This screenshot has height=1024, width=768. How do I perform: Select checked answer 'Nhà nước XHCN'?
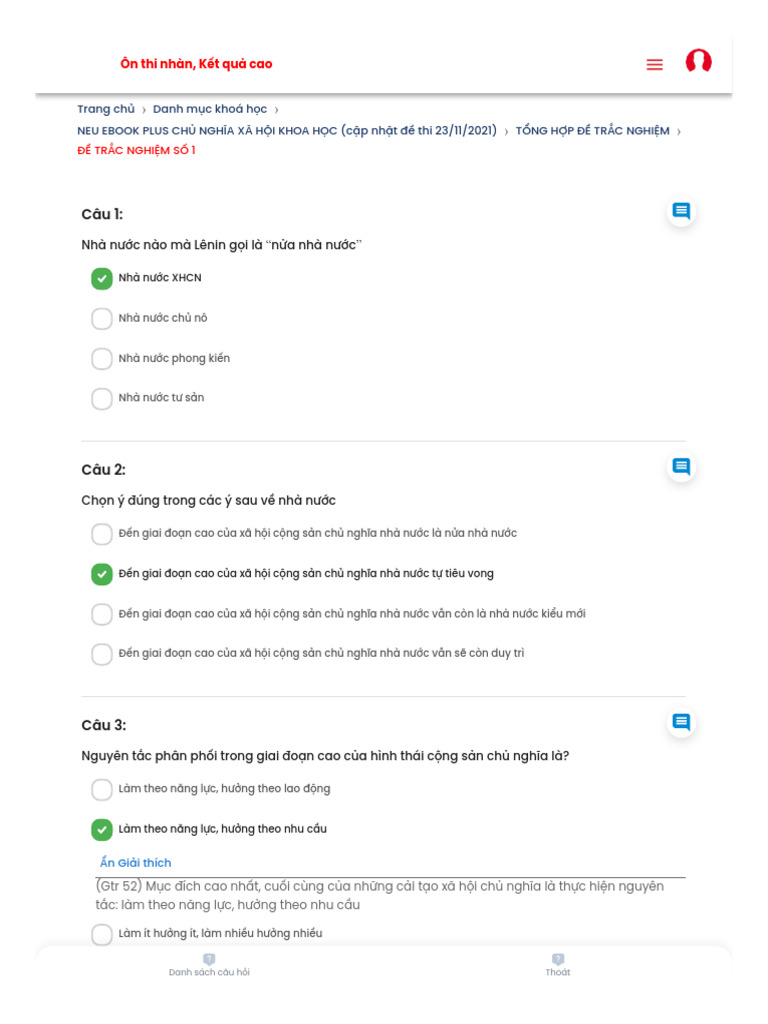pyautogui.click(x=102, y=279)
